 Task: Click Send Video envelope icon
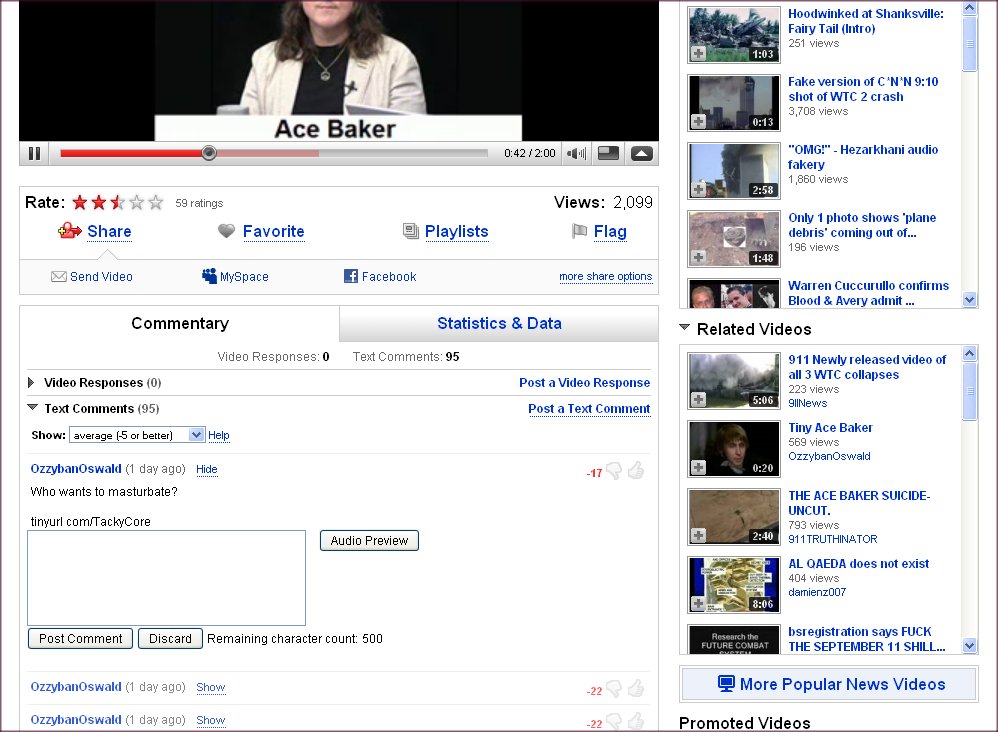coord(59,276)
